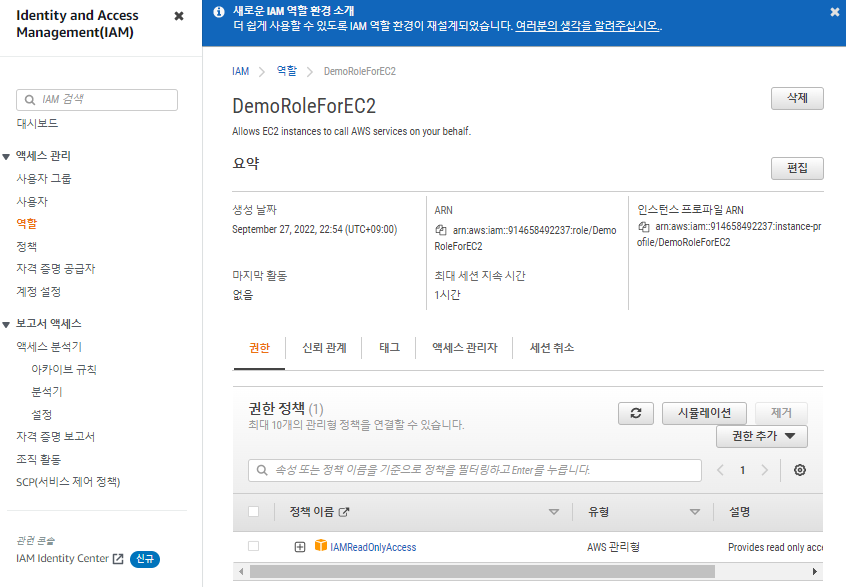This screenshot has width=846, height=587.
Task: Open policy table settings gear
Action: point(800,470)
